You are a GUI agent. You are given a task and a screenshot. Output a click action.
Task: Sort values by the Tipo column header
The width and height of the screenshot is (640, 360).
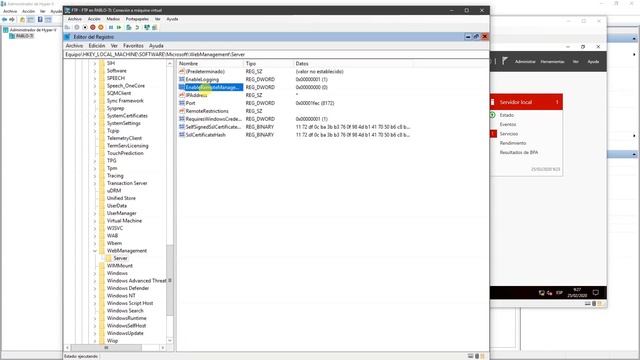pyautogui.click(x=269, y=64)
